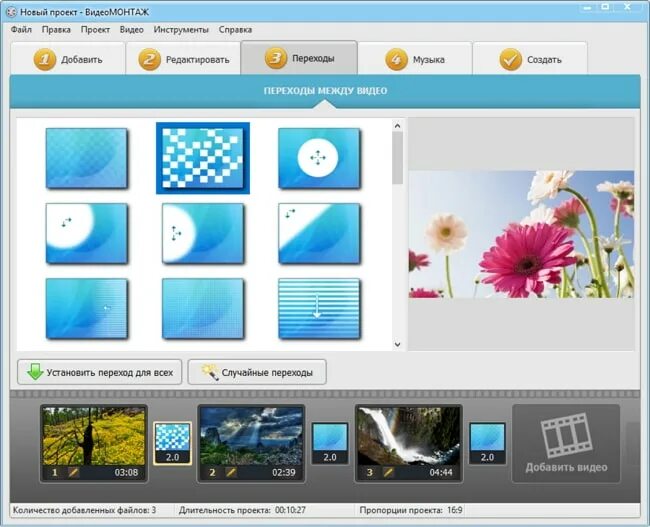Edit clip 3 with its pencil icon
Screen dimensions: 650x527
pyautogui.click(x=388, y=472)
